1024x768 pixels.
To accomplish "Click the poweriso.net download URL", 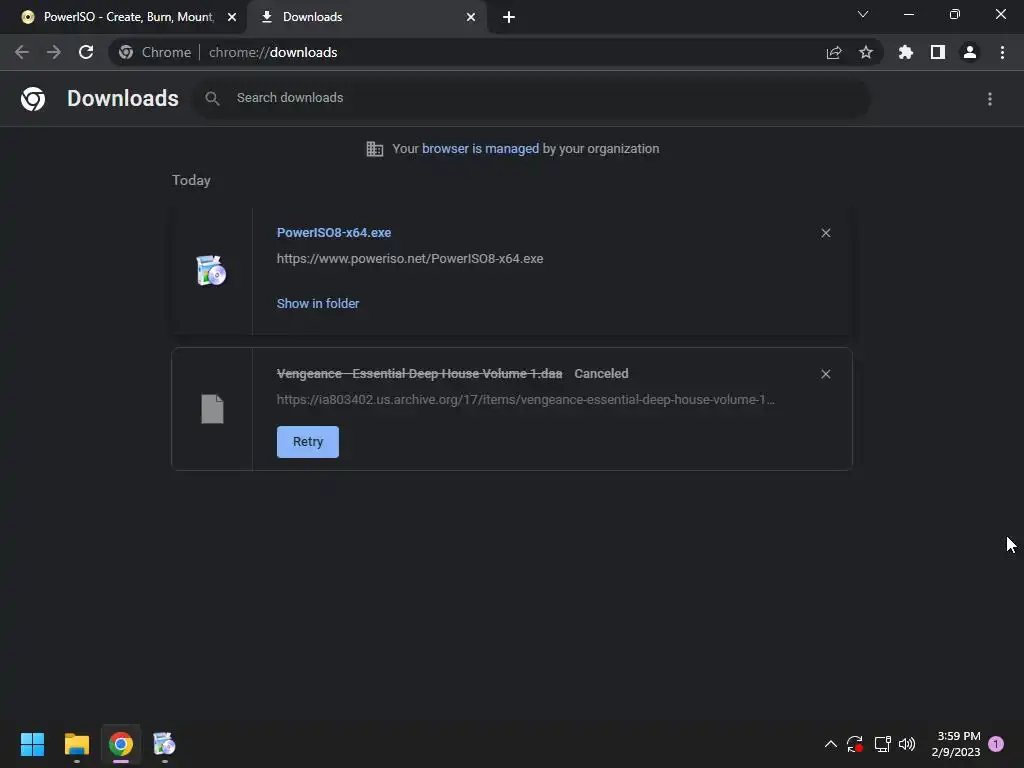I will pyautogui.click(x=409, y=259).
